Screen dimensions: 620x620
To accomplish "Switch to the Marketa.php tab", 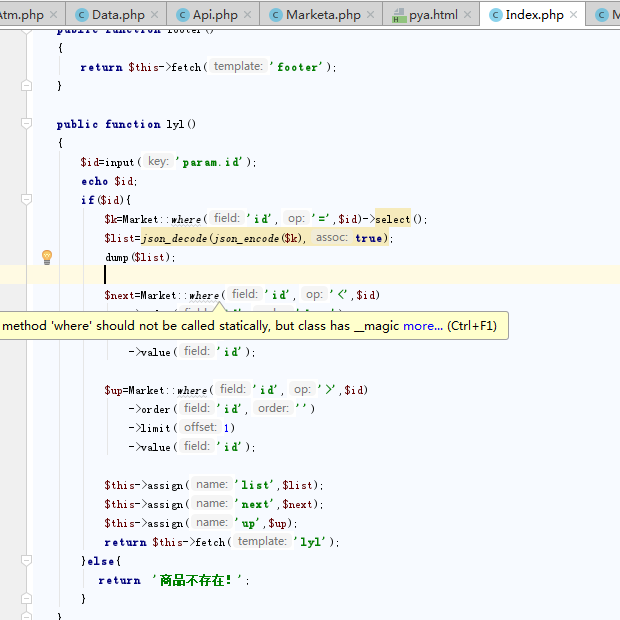I will point(323,15).
